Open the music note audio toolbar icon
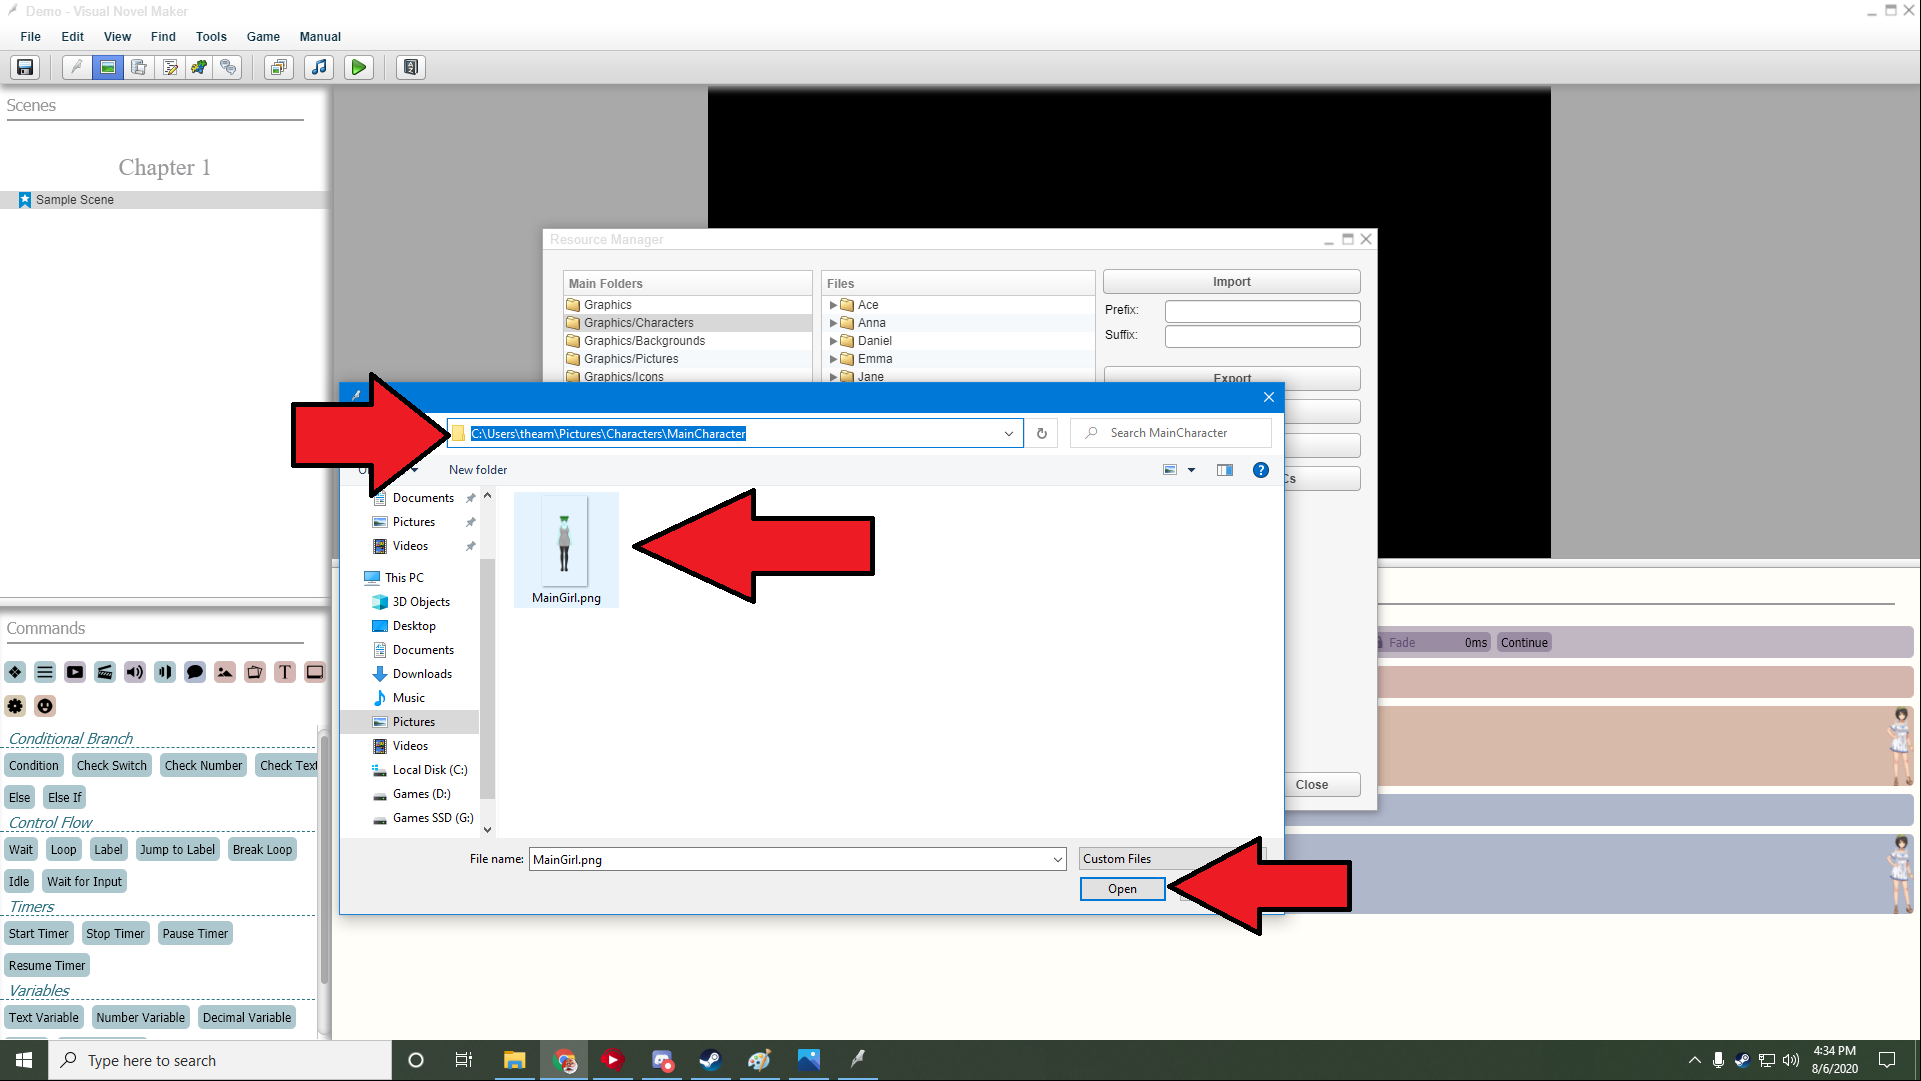Image resolution: width=1921 pixels, height=1081 pixels. (319, 67)
